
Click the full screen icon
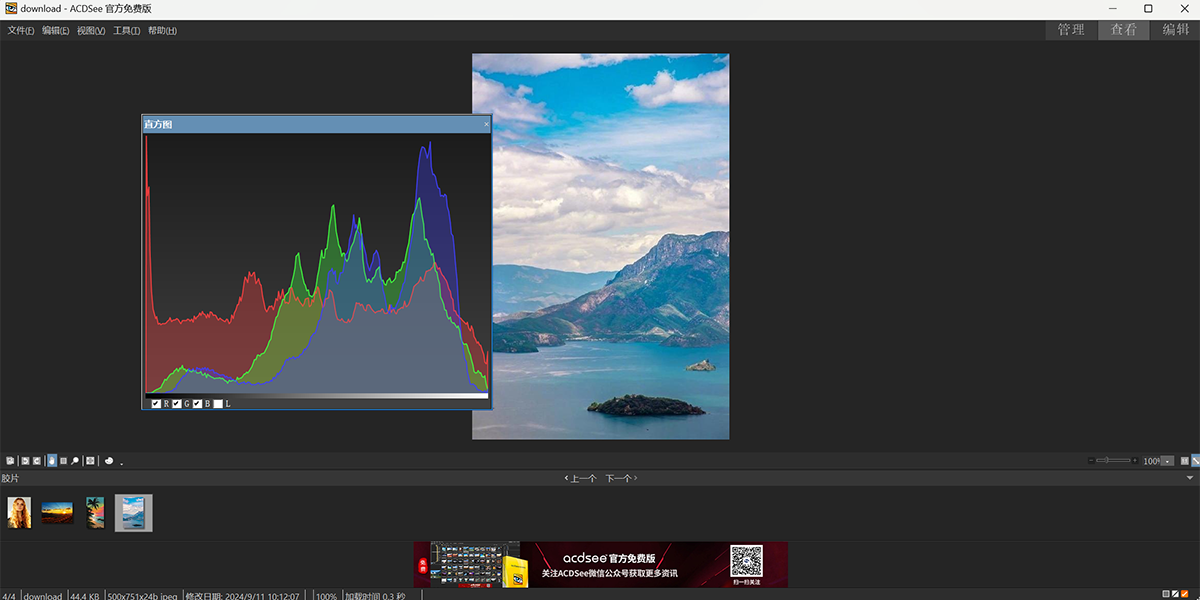[90, 461]
